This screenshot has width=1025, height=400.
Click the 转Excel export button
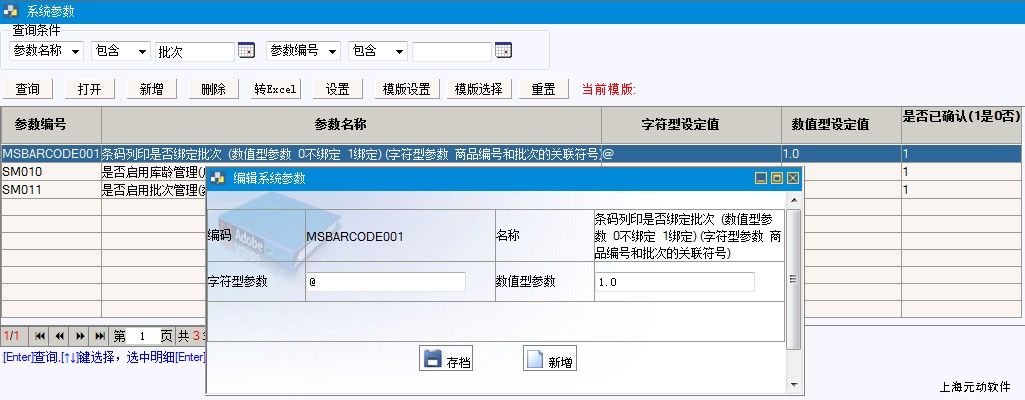[x=275, y=89]
